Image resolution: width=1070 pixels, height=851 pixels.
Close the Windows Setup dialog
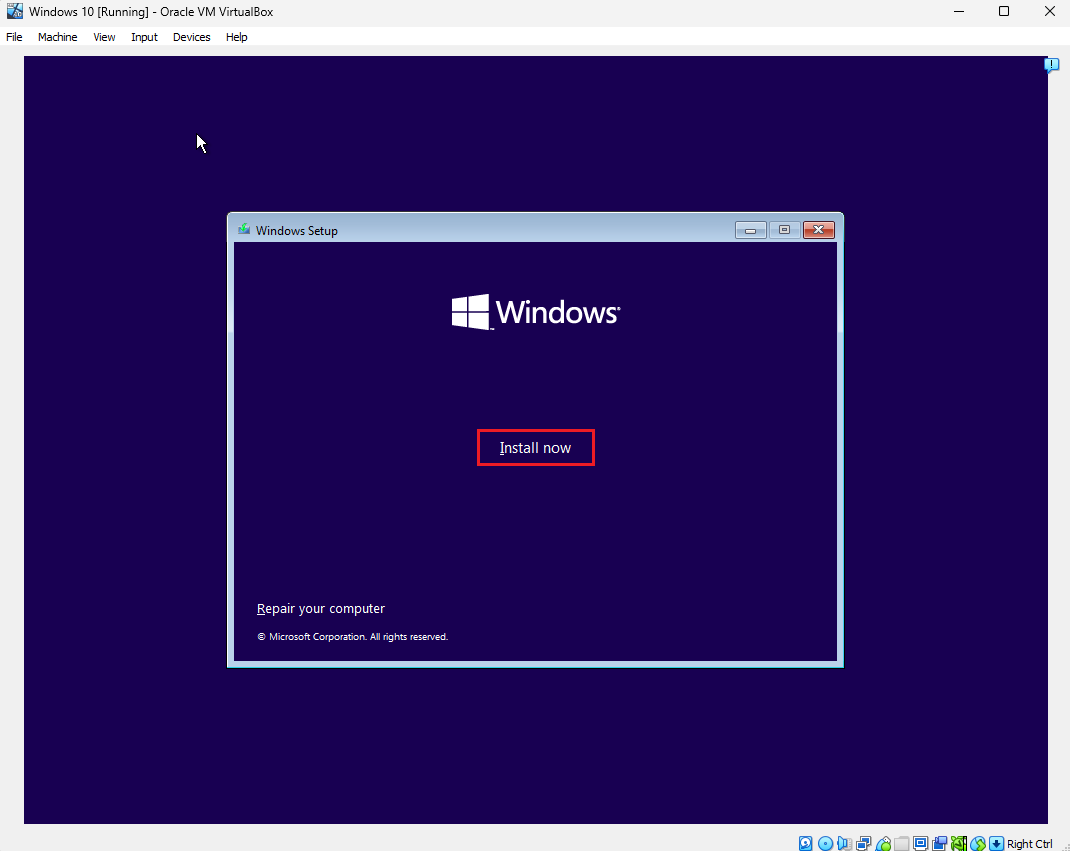click(x=819, y=230)
